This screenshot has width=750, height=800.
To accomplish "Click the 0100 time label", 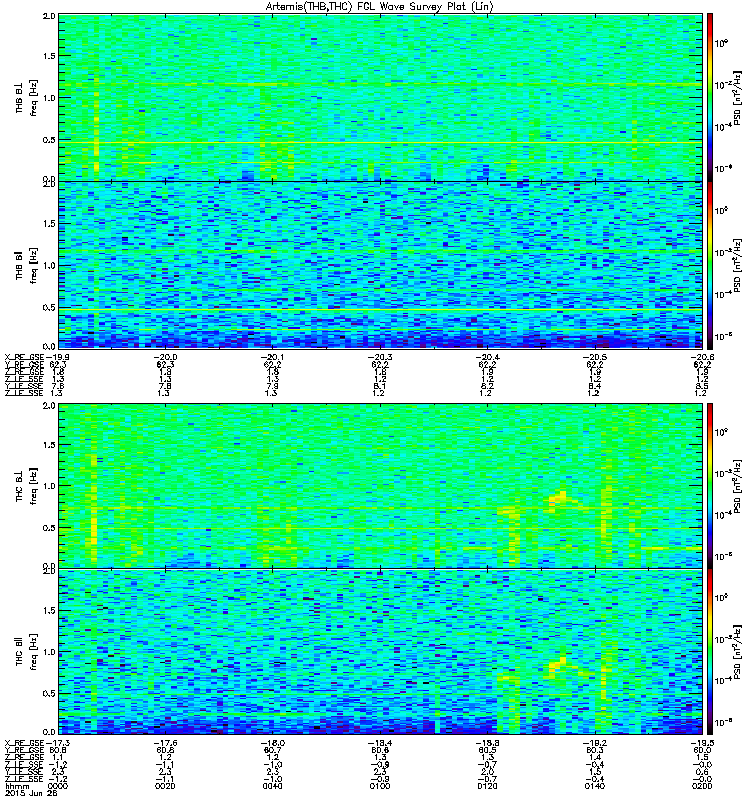I will point(380,786).
